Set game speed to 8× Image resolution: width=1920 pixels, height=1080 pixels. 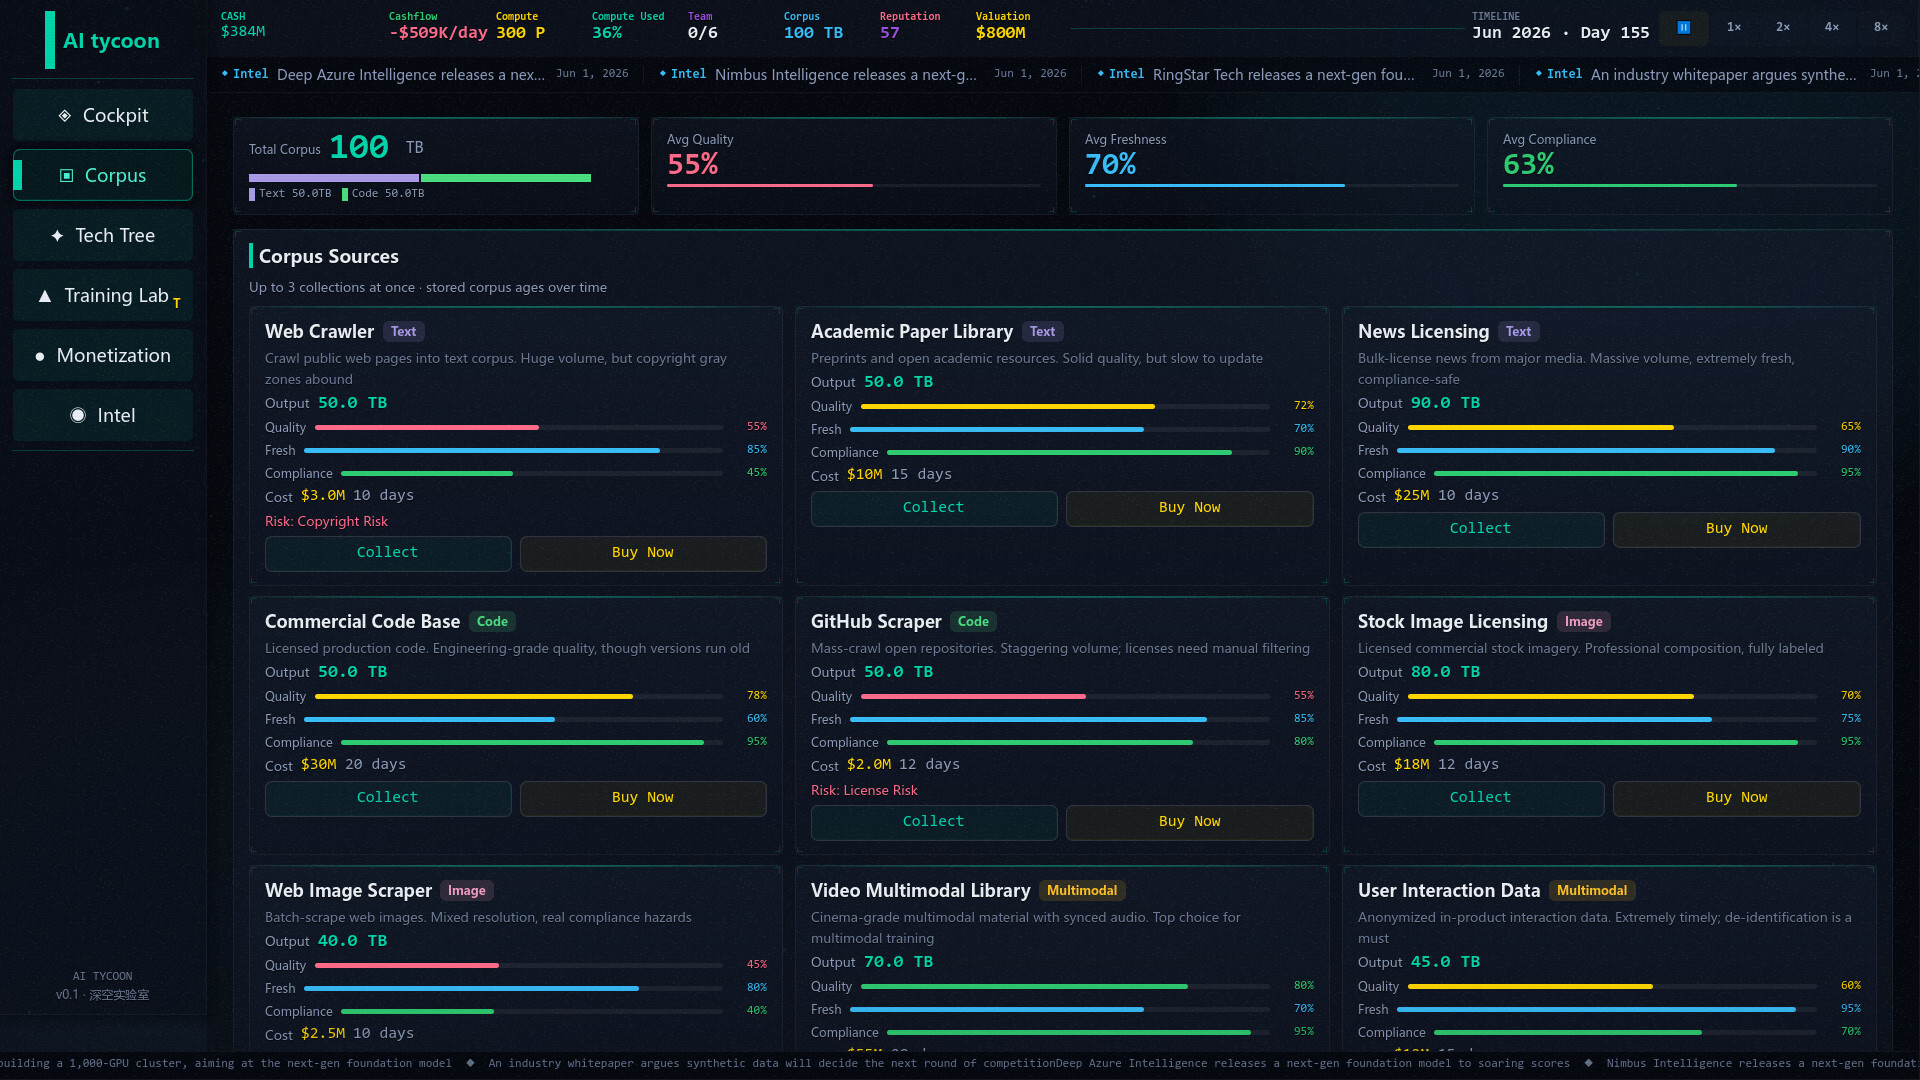(x=1881, y=28)
